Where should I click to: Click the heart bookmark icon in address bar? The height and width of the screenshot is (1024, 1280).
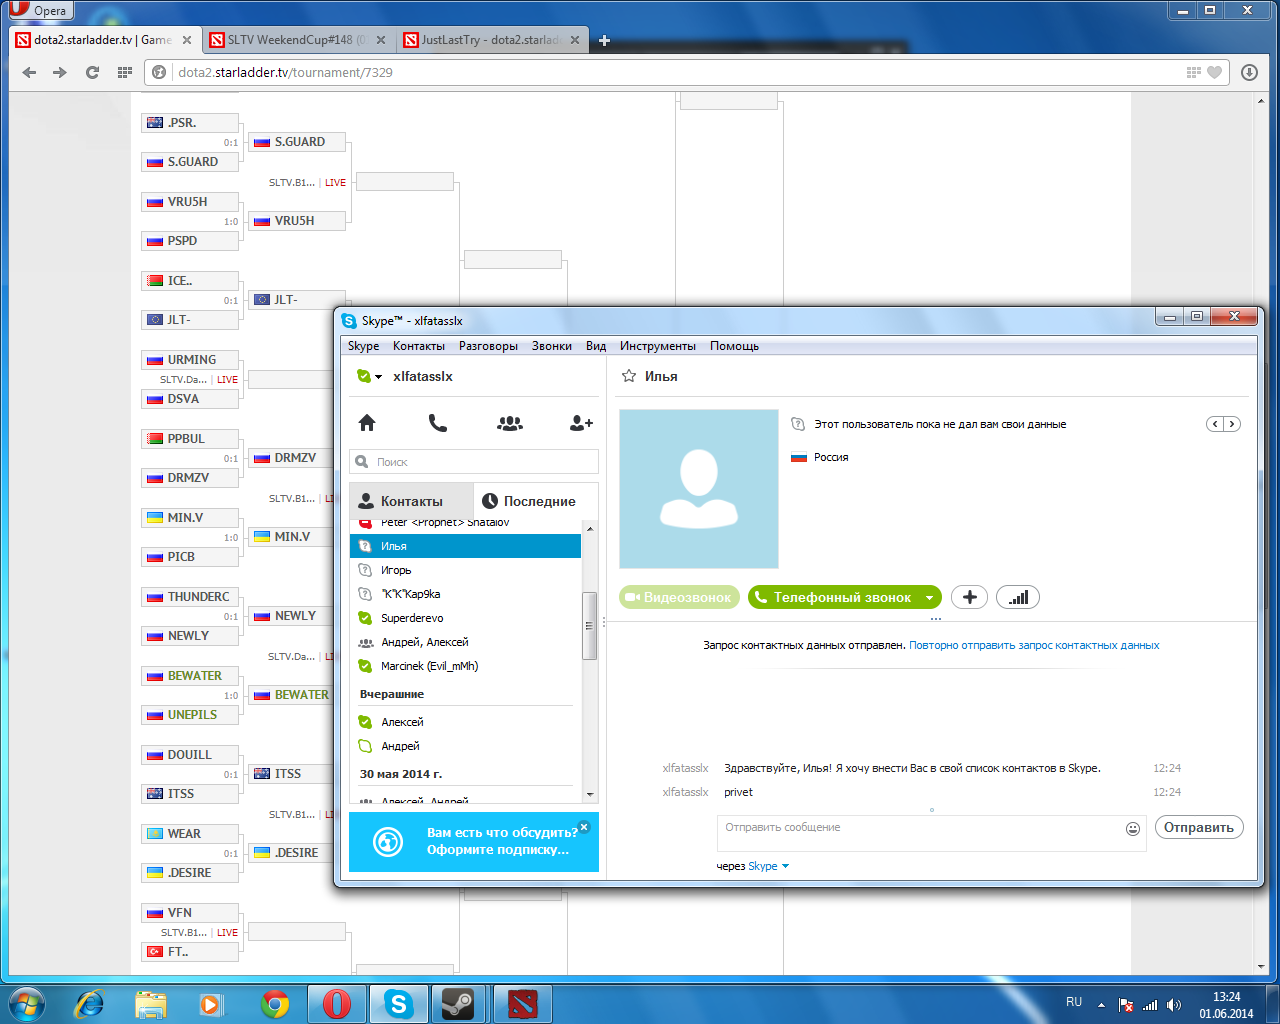[x=1215, y=72]
